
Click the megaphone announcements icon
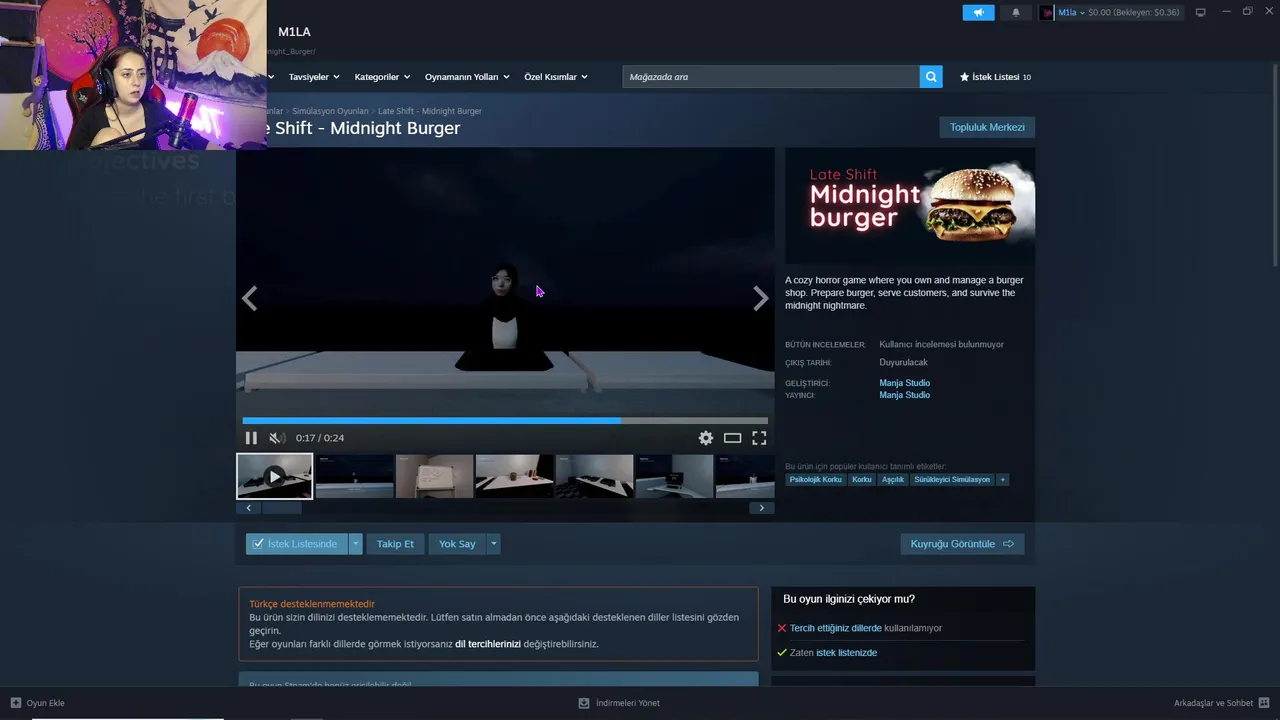click(978, 12)
